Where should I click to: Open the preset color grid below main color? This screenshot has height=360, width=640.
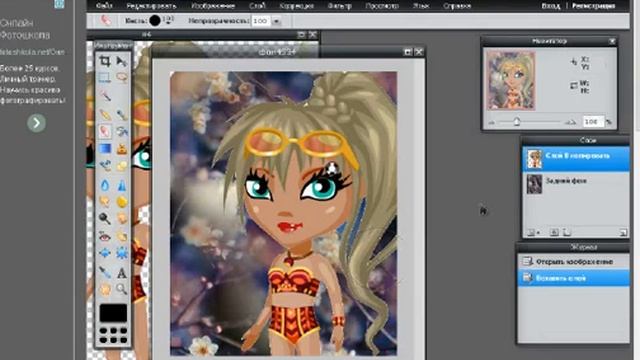tap(113, 335)
